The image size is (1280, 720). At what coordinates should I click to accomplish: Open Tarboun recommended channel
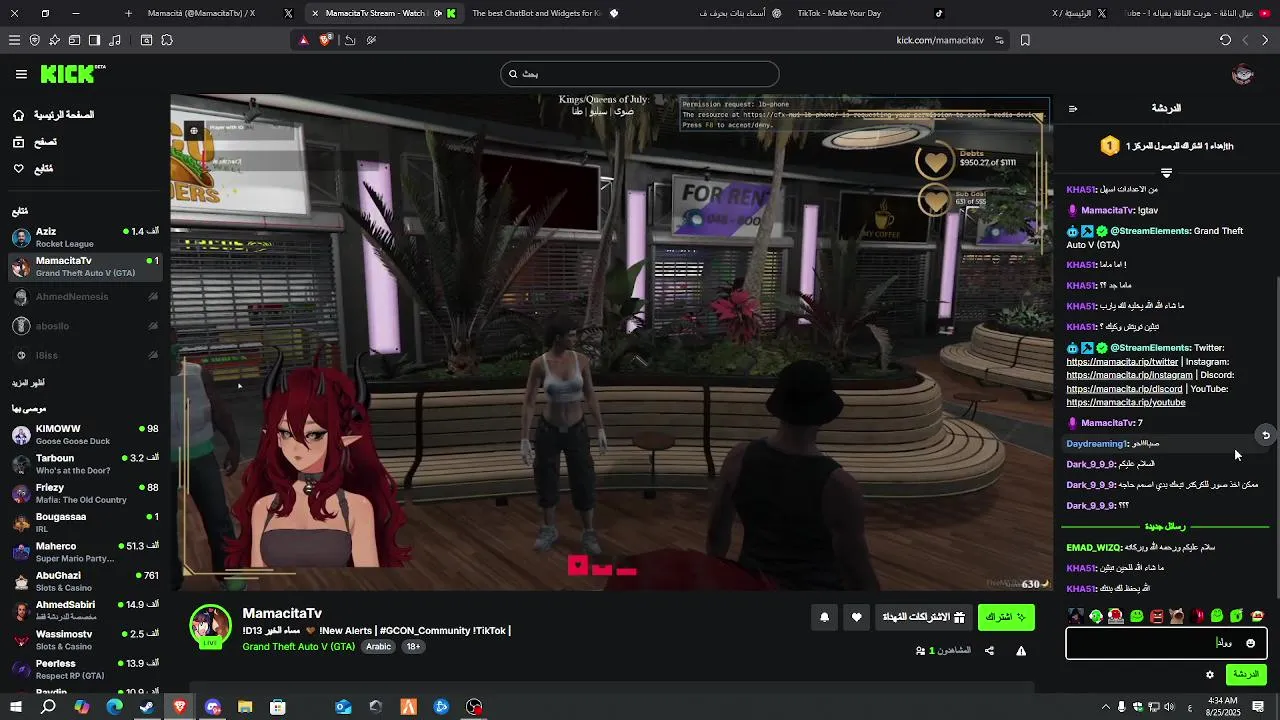85,464
